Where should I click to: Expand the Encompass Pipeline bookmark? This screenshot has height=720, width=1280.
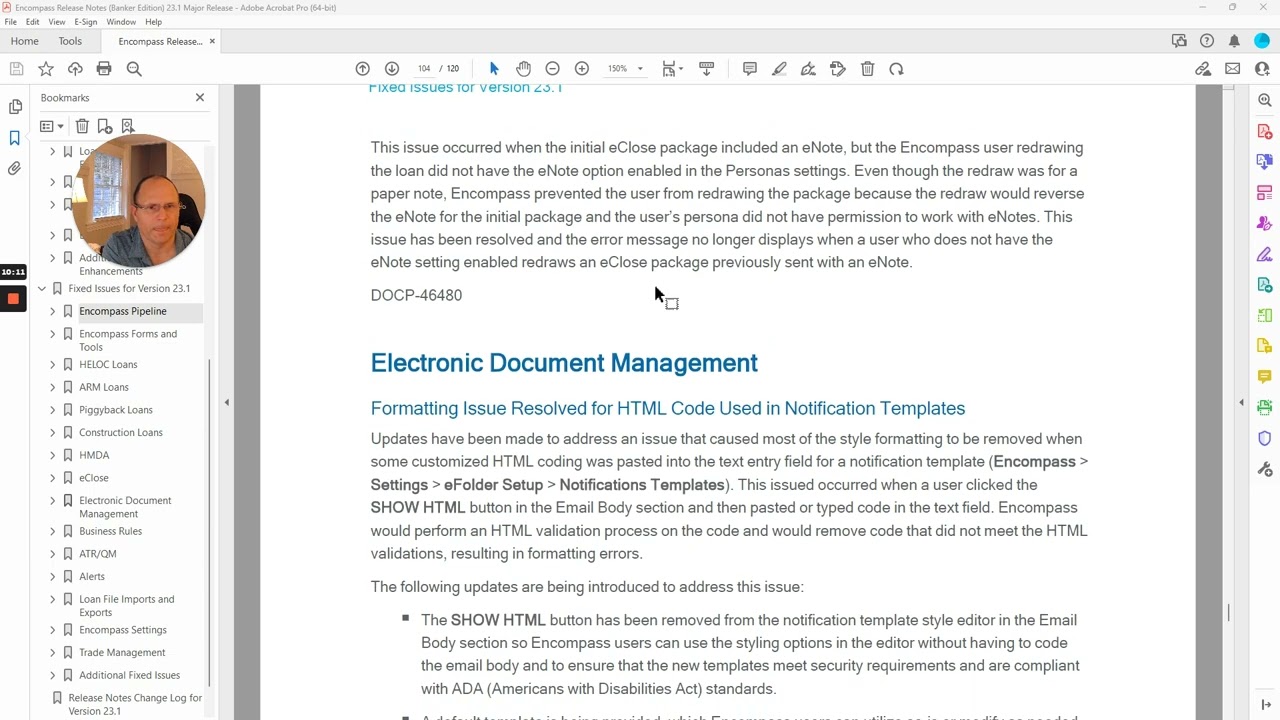pyautogui.click(x=53, y=312)
